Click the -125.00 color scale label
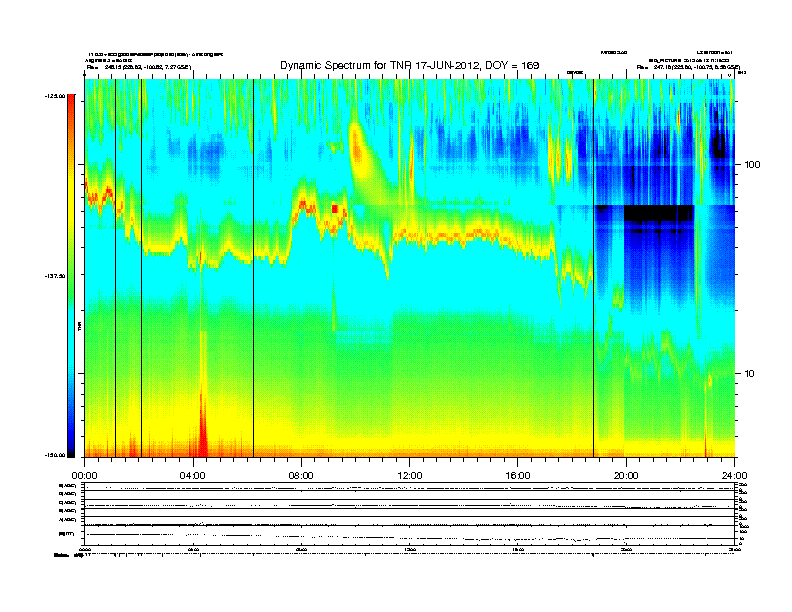Screen dimensions: 792x612 (x=54, y=96)
